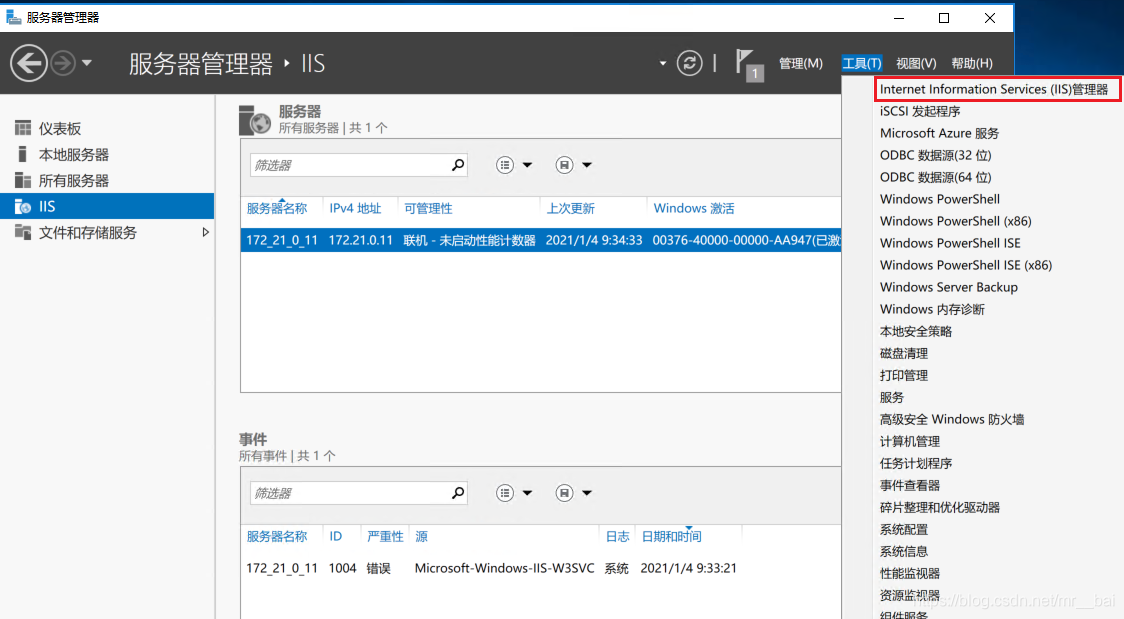Screen dimensions: 1124x619
Task: Open the navigation history dropdown arrow
Action: click(87, 63)
